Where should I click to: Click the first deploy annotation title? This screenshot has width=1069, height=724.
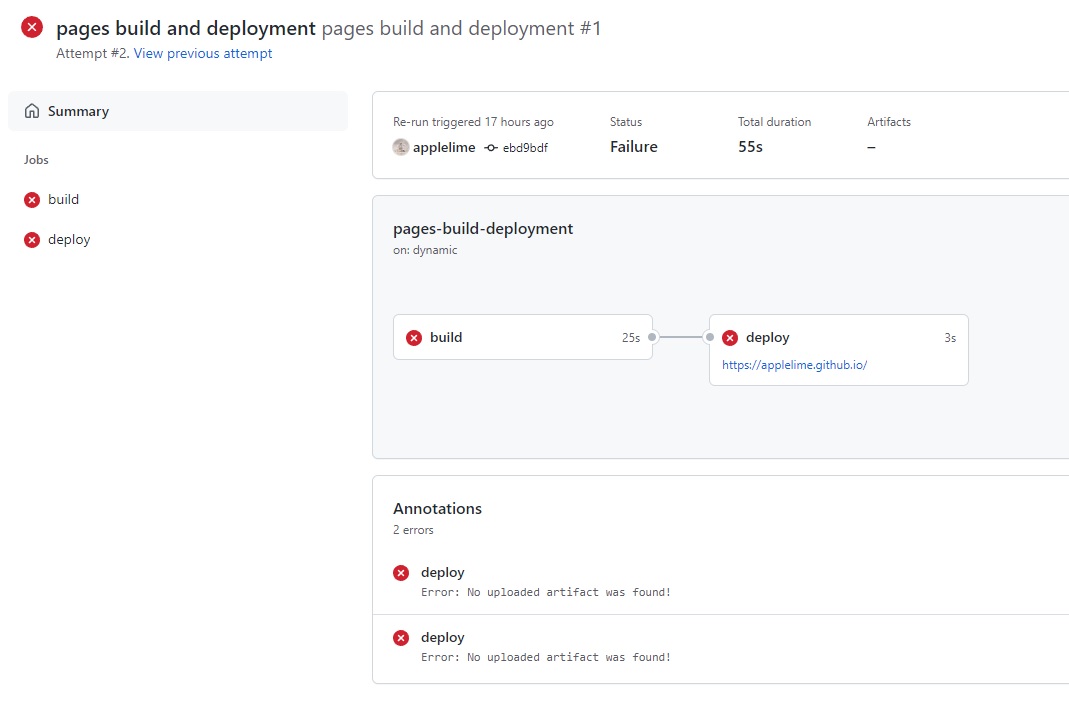(442, 573)
